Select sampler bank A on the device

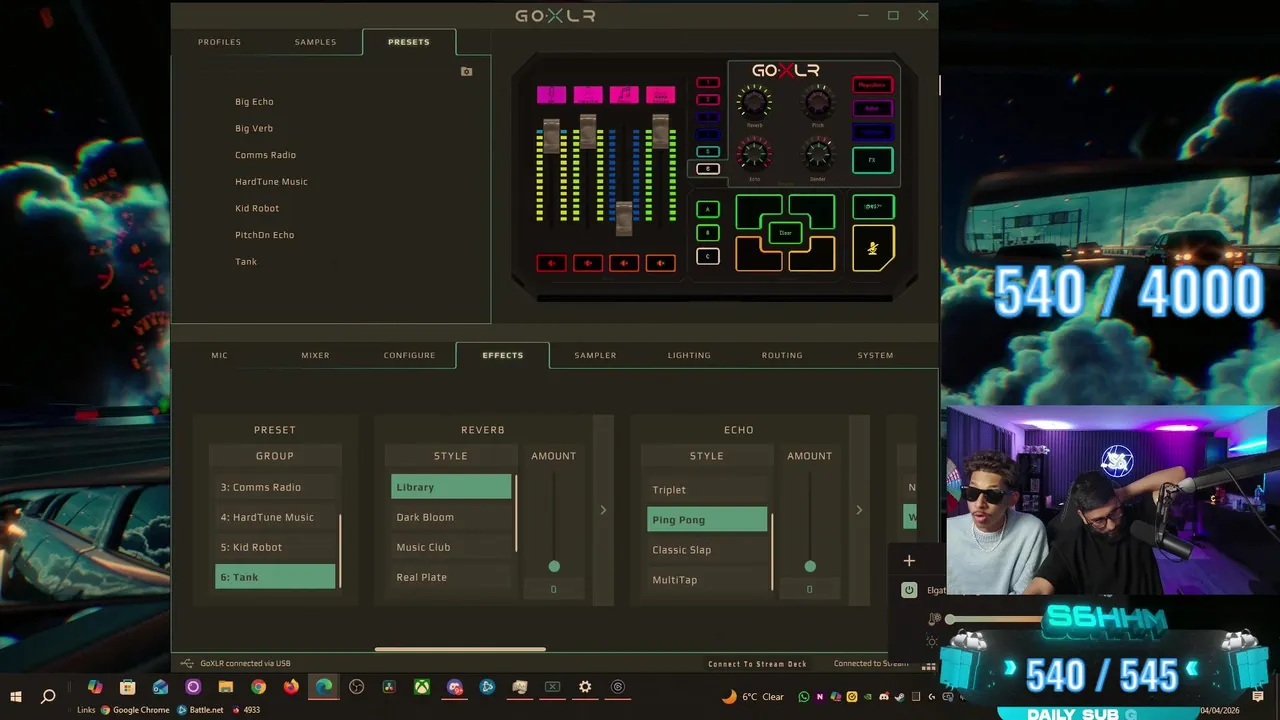click(x=708, y=209)
